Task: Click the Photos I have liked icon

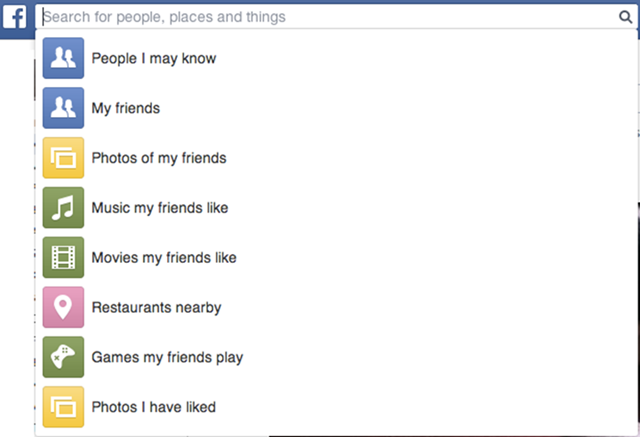Action: [x=63, y=407]
